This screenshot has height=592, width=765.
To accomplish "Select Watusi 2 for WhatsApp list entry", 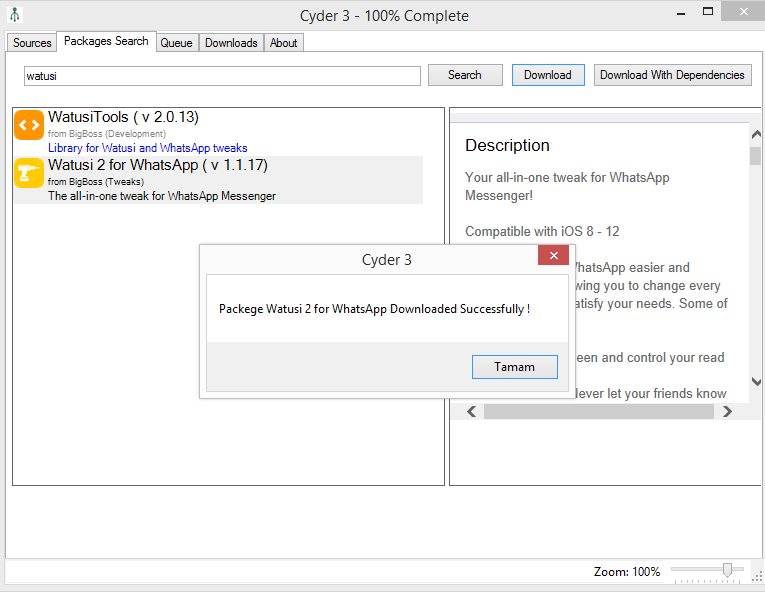I will pyautogui.click(x=158, y=165).
